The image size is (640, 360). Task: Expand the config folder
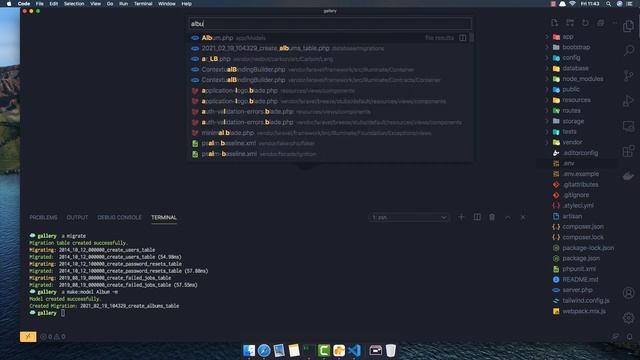(571, 58)
